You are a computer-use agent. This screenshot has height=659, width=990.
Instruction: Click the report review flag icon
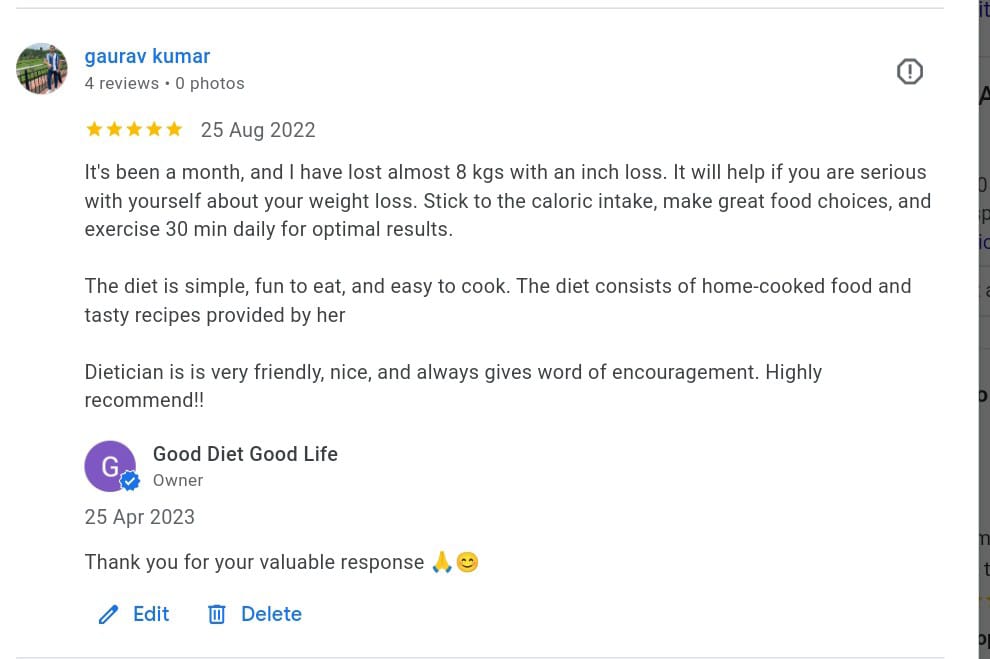(909, 71)
